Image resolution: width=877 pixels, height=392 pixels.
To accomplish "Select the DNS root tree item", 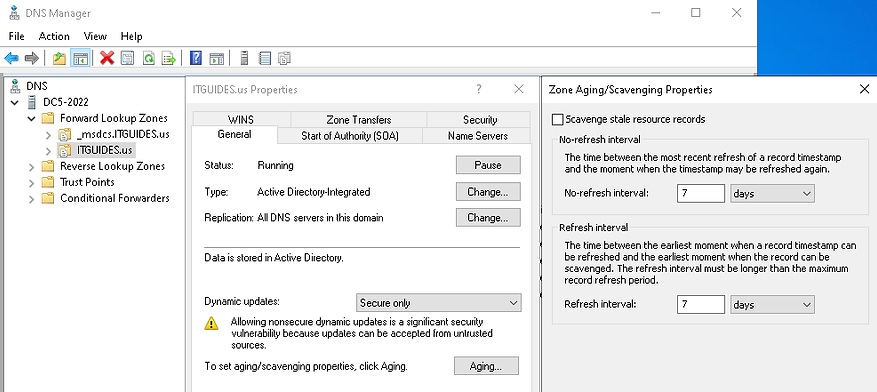I will click(37, 86).
